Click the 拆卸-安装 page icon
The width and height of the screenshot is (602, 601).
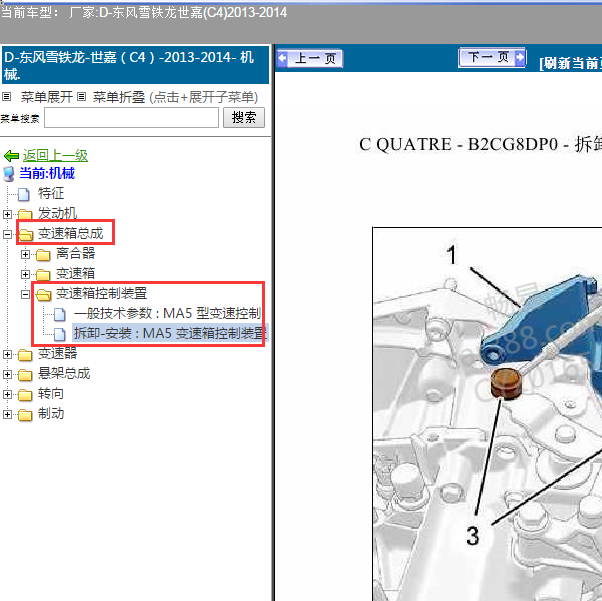(x=60, y=334)
